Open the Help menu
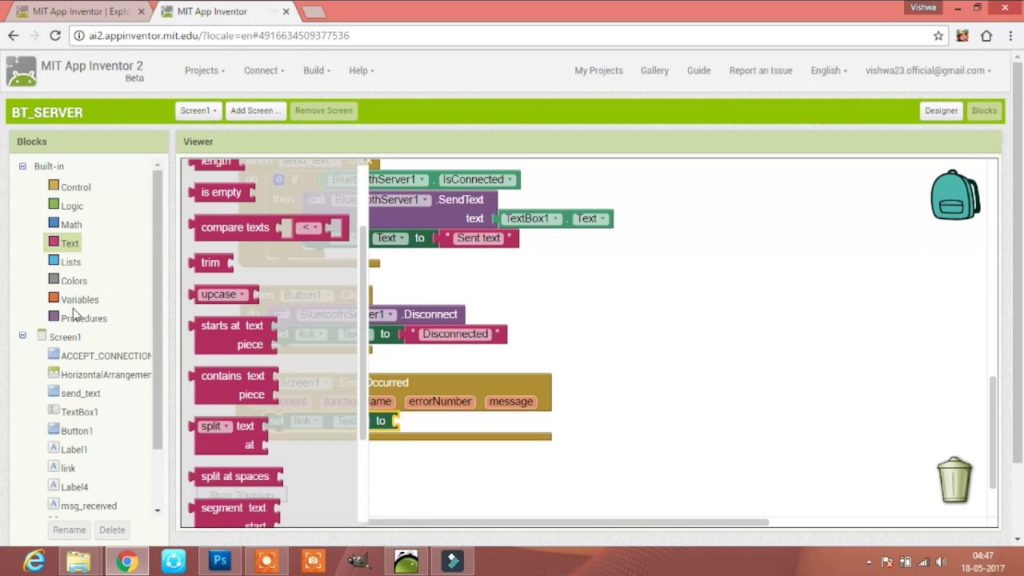 (x=361, y=71)
